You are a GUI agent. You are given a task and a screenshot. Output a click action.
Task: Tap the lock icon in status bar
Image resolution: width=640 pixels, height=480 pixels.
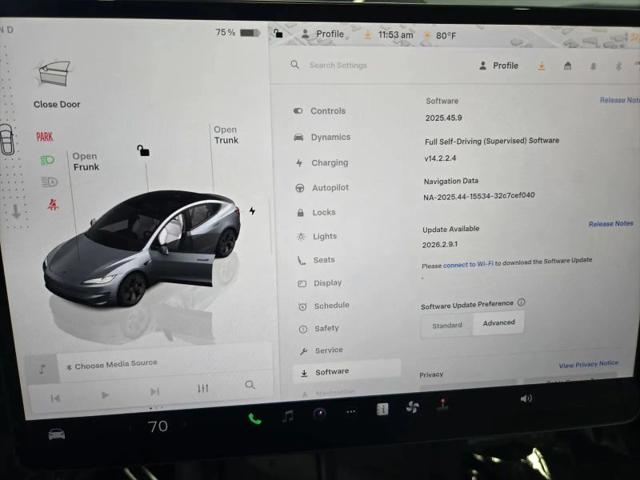tap(278, 33)
